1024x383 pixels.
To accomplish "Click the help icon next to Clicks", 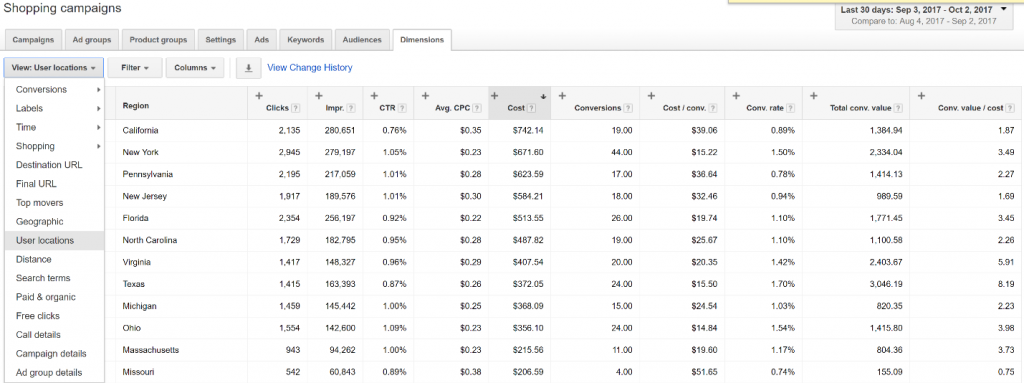I will [295, 108].
